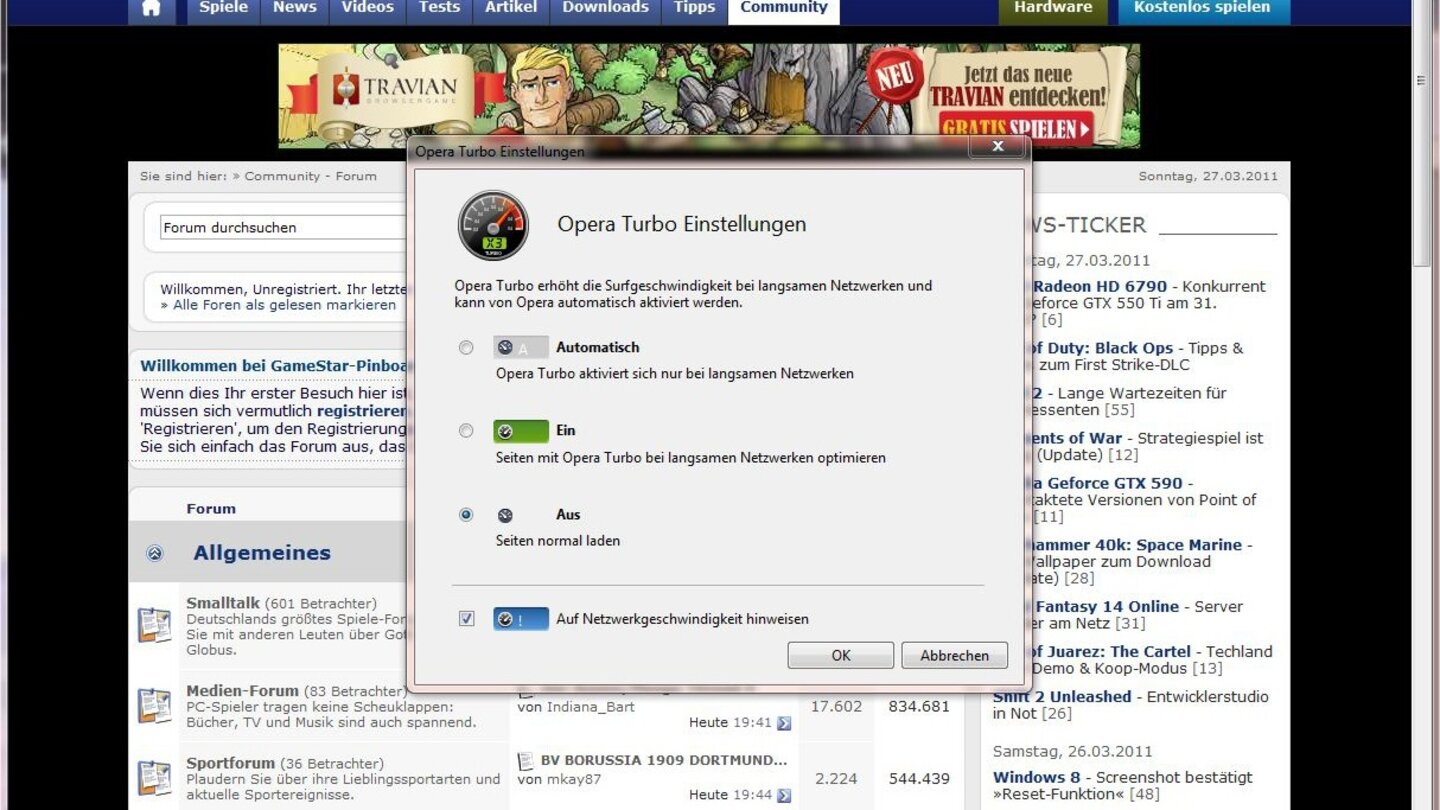
Task: Click the grey Automatisch mode icon
Action: [520, 348]
